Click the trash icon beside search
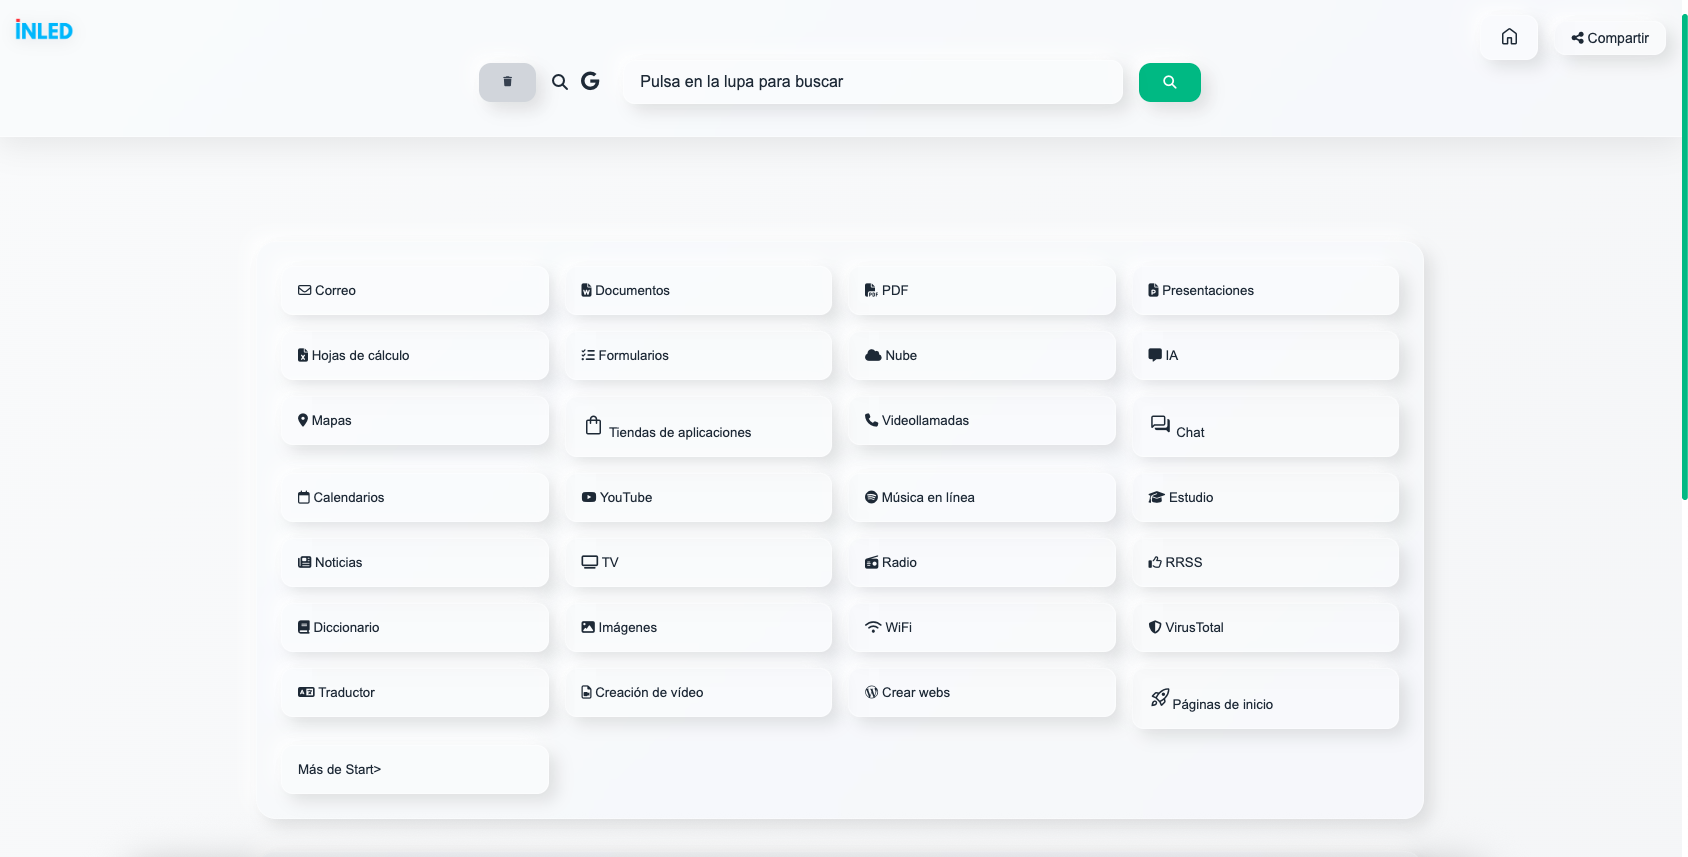 [507, 82]
